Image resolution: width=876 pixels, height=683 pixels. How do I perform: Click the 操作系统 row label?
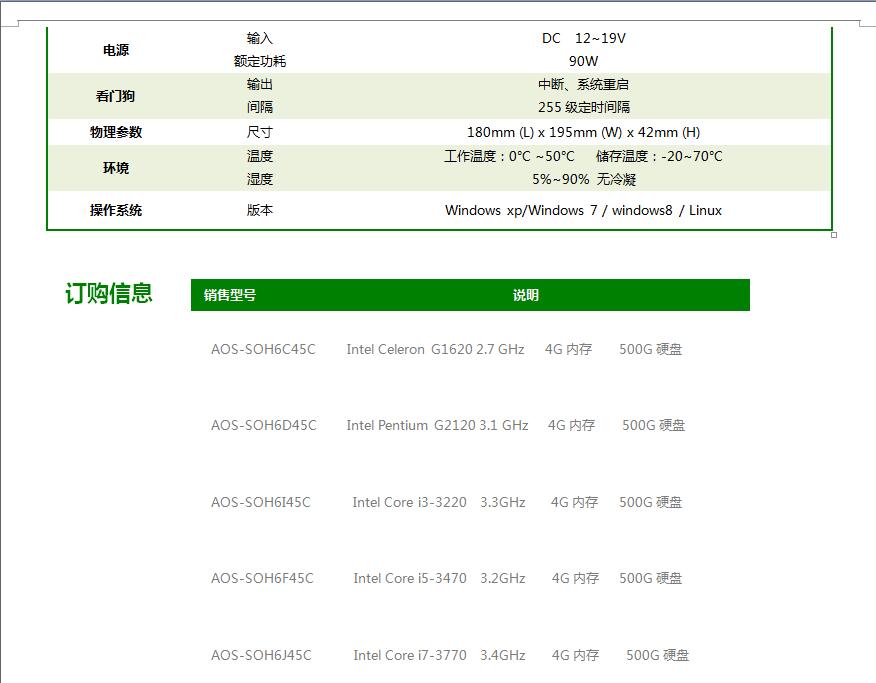point(116,210)
